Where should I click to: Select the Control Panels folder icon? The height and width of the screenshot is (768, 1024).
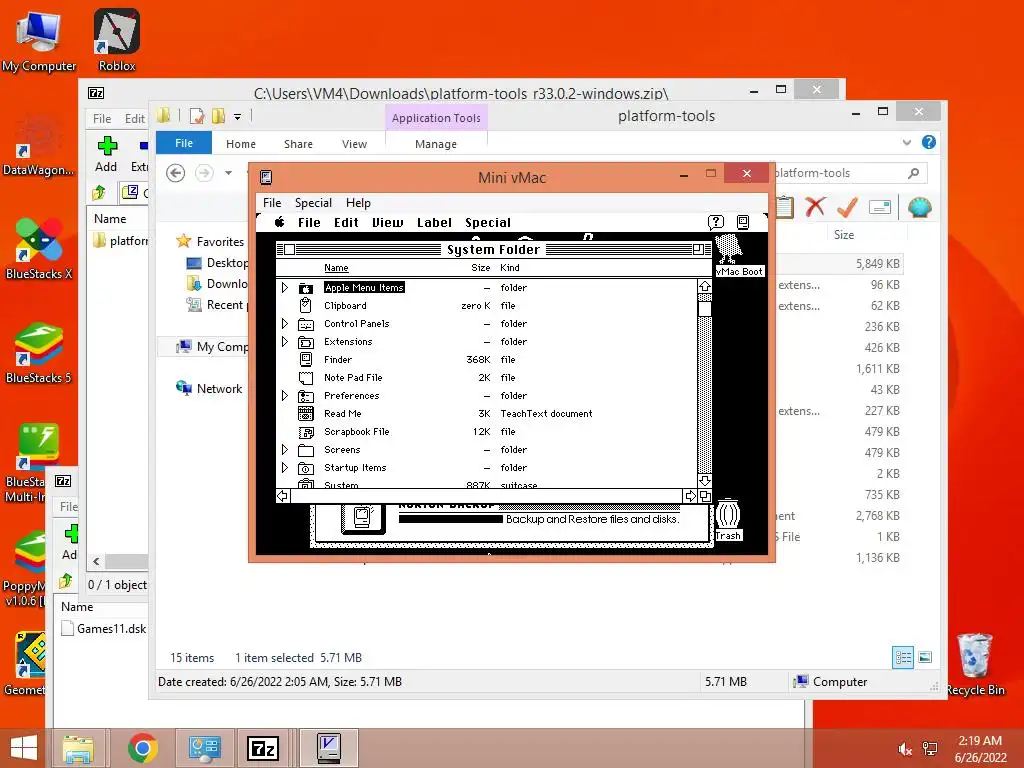306,323
